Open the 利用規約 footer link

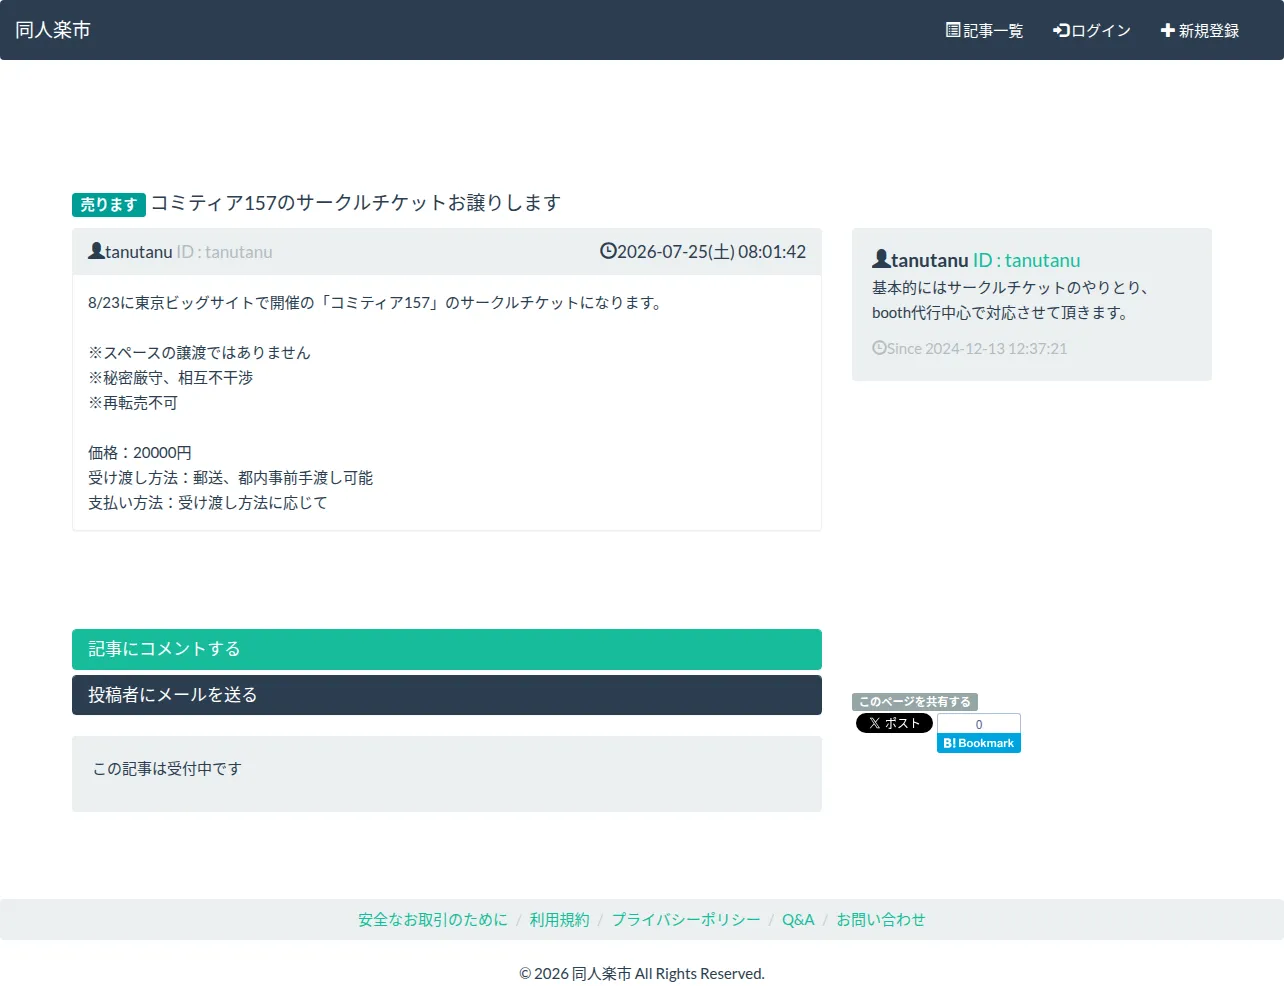point(560,920)
